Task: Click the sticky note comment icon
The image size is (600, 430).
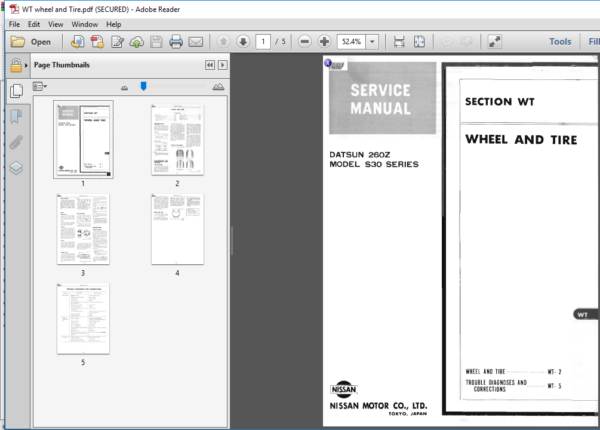Action: [x=447, y=41]
